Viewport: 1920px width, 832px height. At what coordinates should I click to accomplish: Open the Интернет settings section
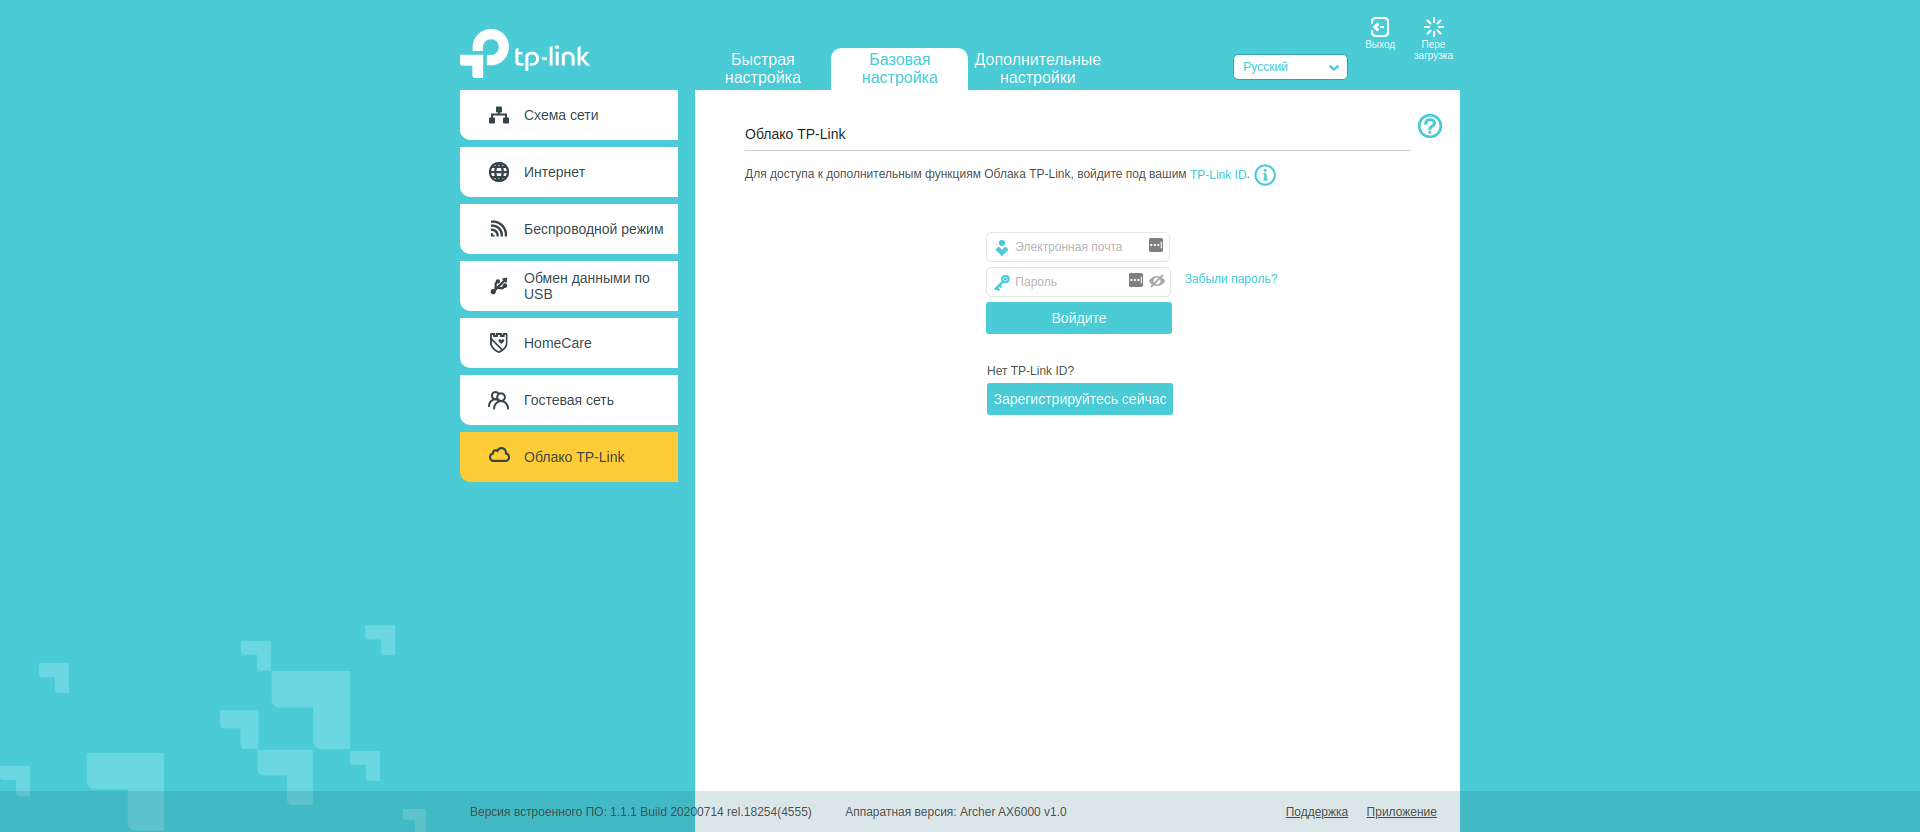569,172
